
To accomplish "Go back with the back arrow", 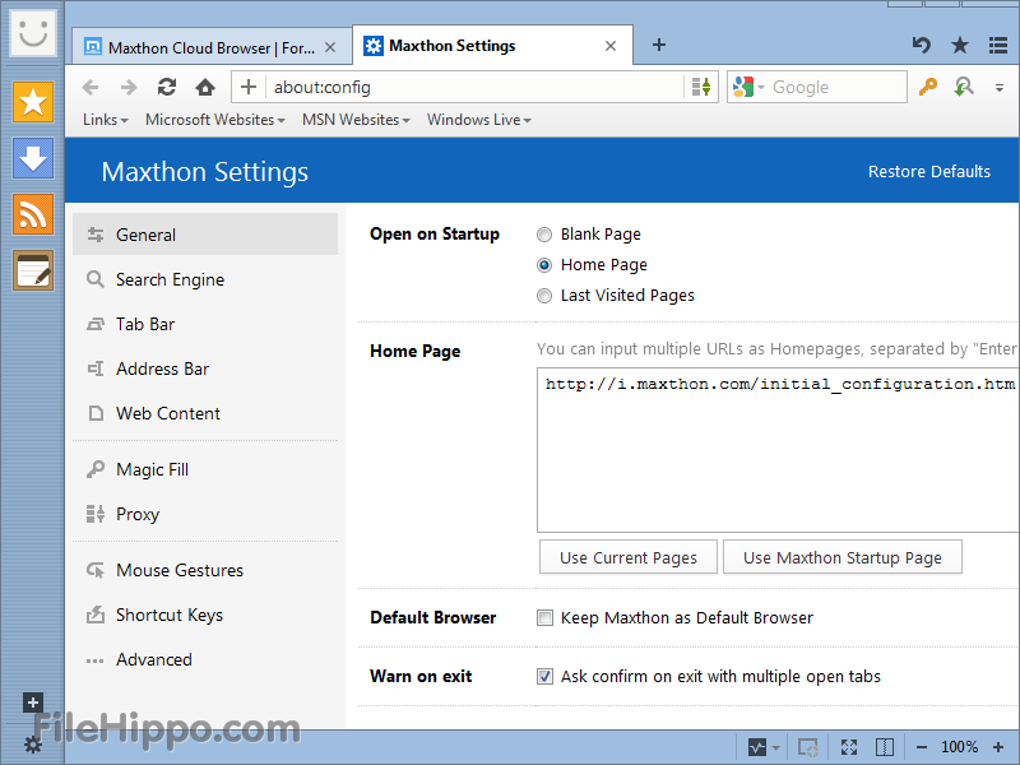I will [x=91, y=87].
